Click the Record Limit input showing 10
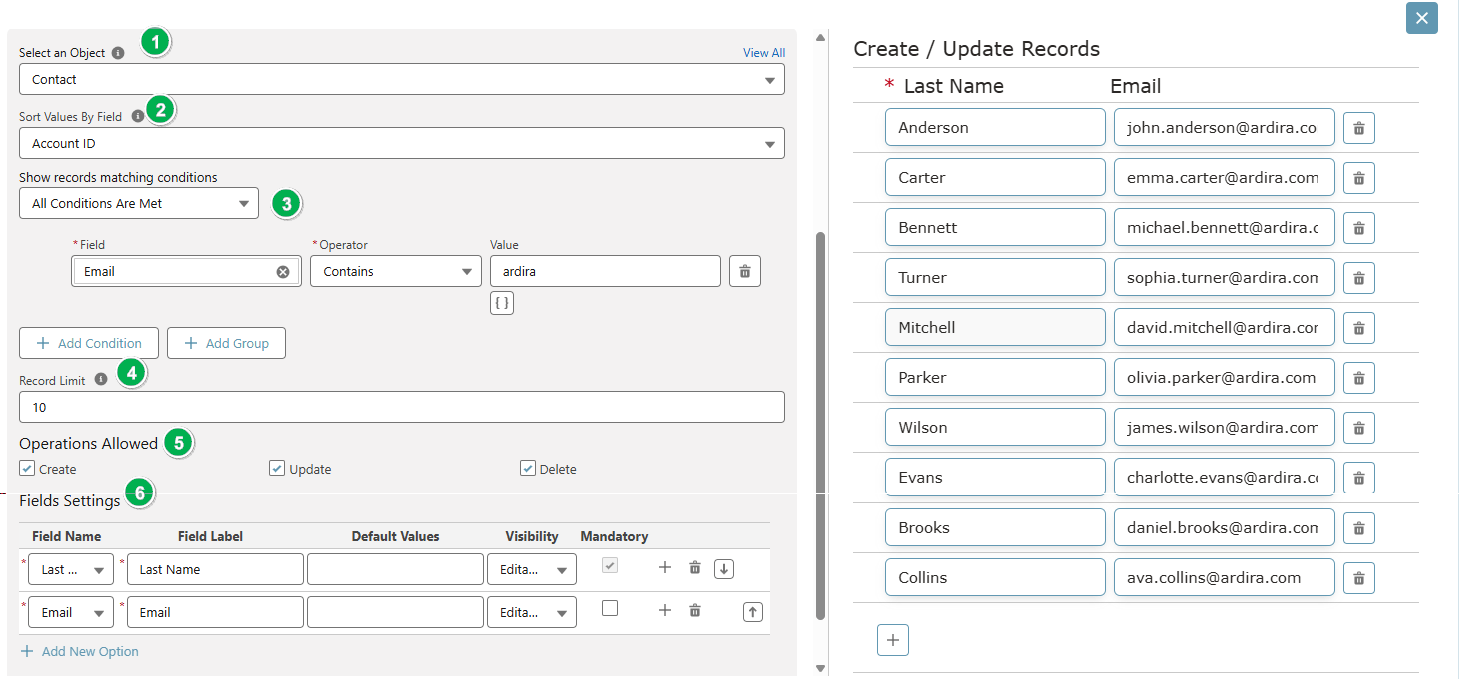The height and width of the screenshot is (683, 1469). click(x=402, y=407)
